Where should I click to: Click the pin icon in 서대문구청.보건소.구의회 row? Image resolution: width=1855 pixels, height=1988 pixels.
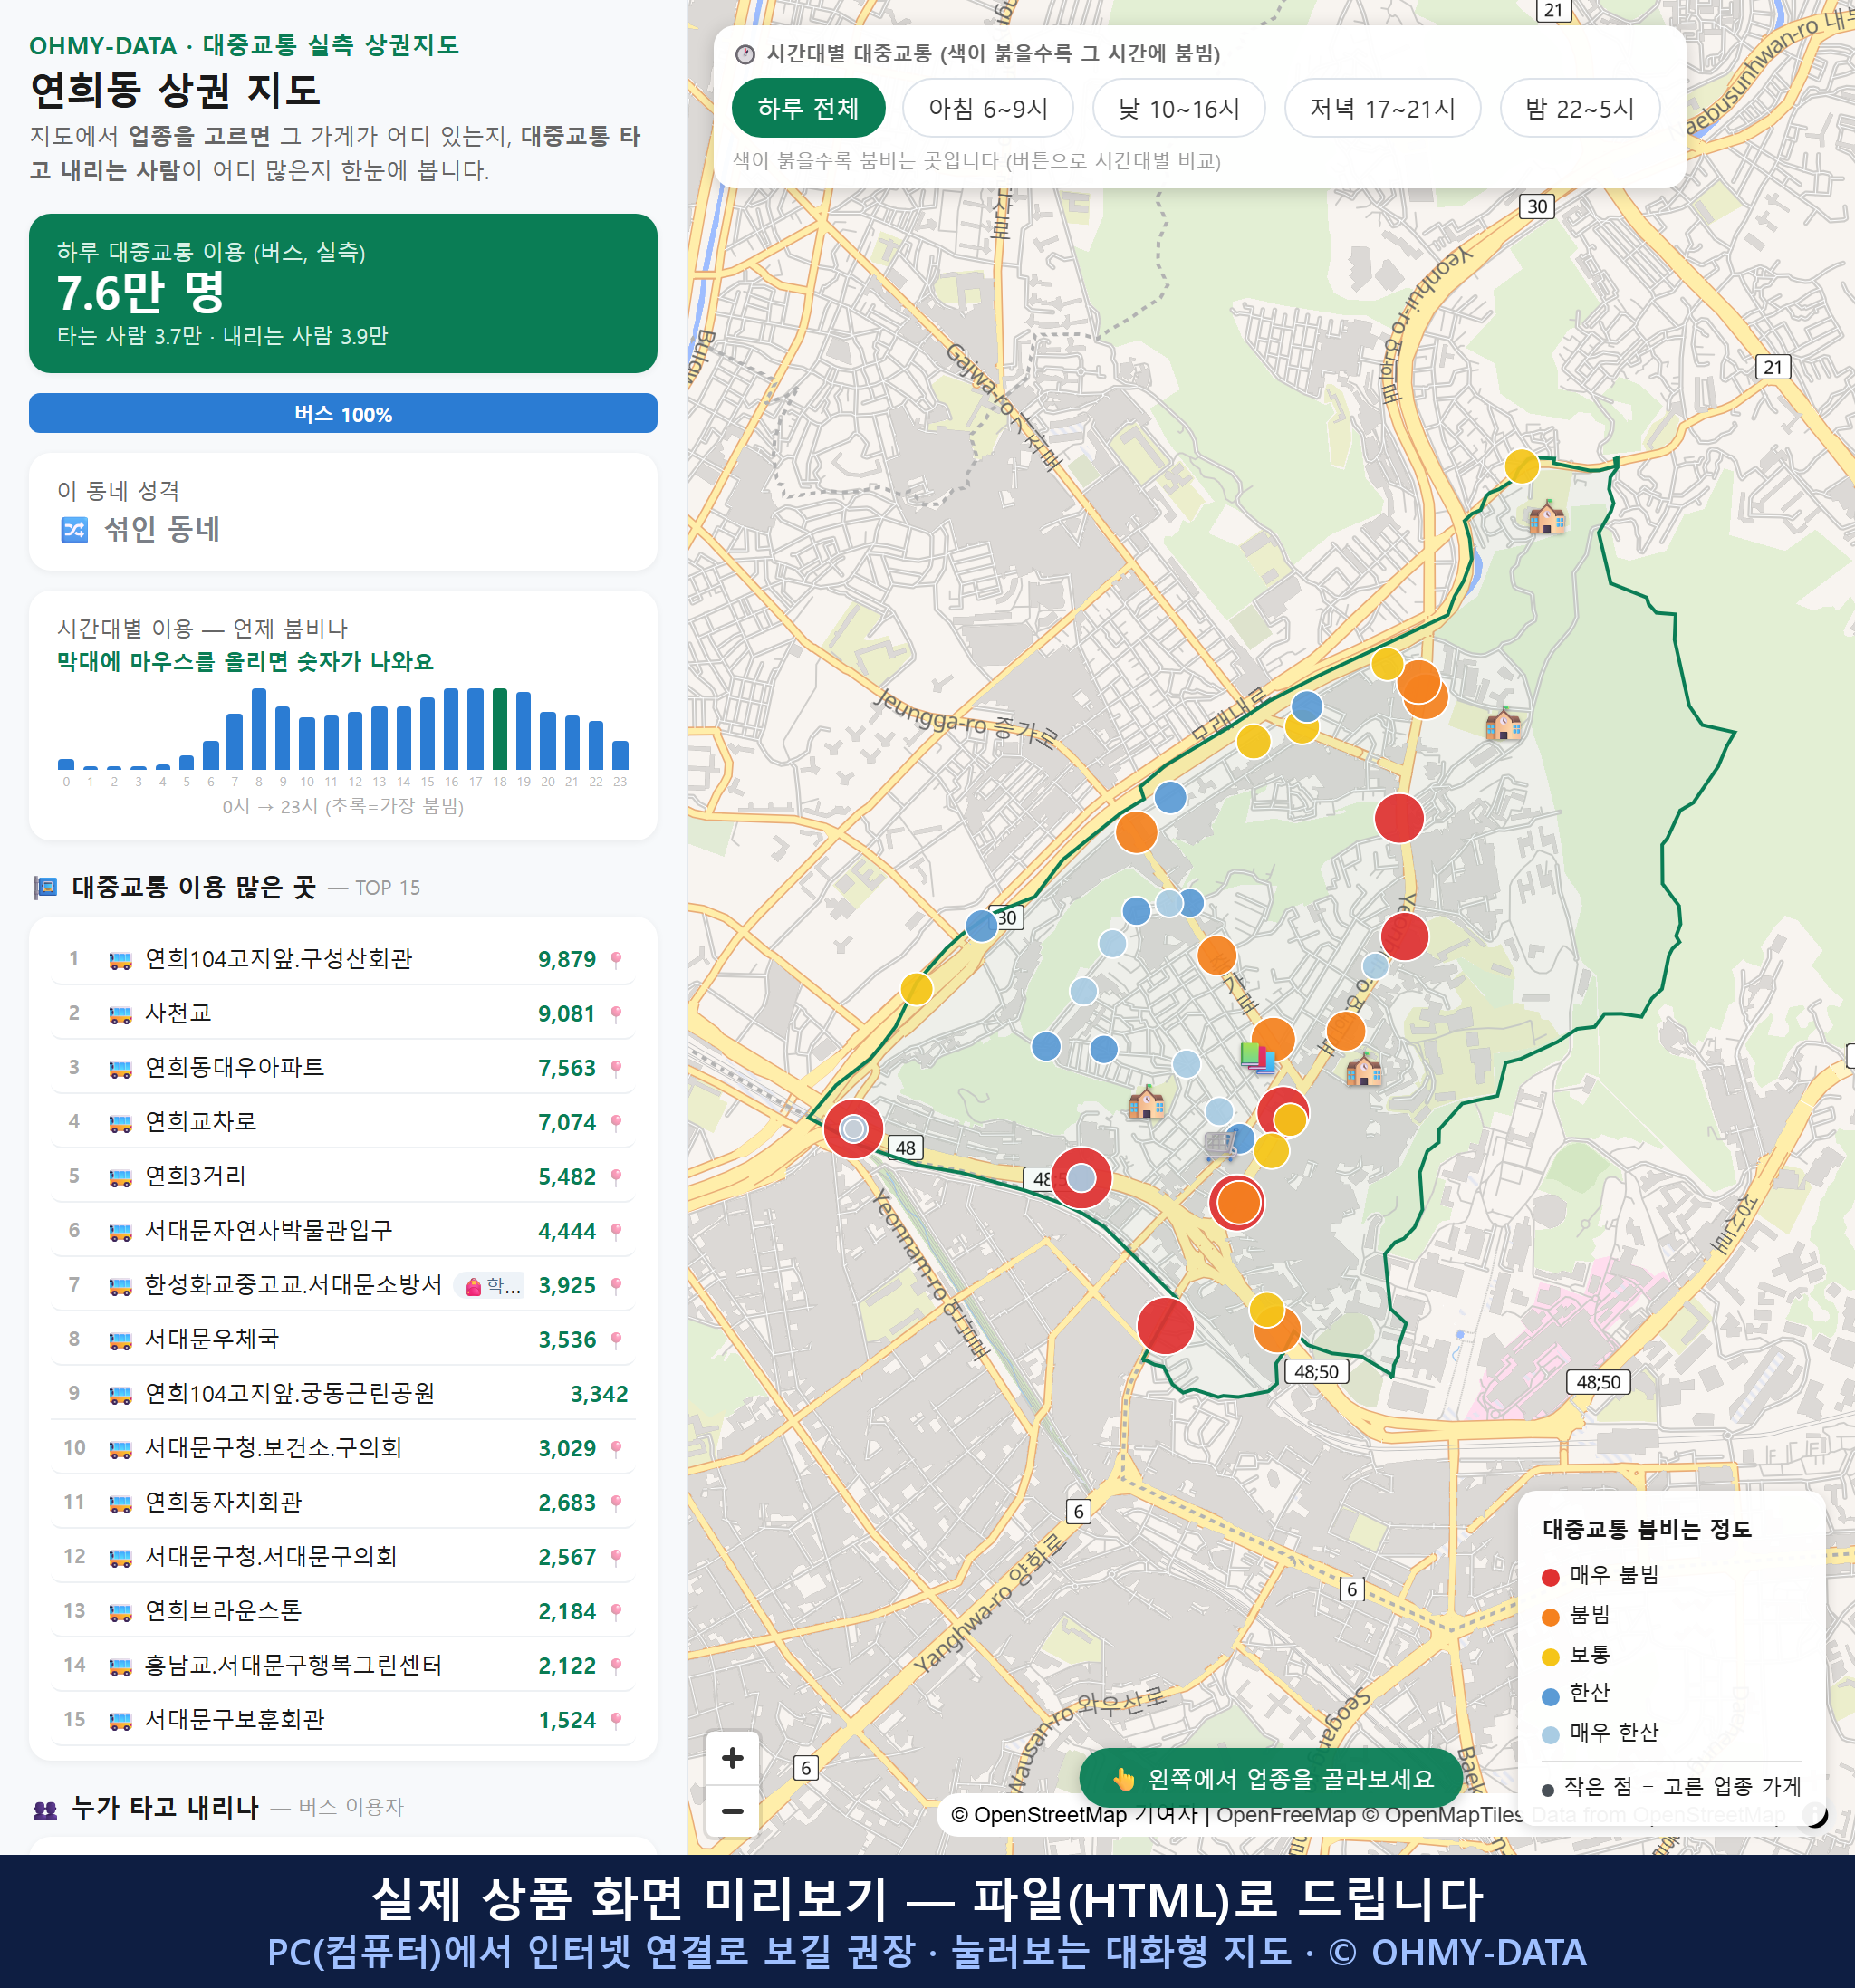coord(616,1448)
